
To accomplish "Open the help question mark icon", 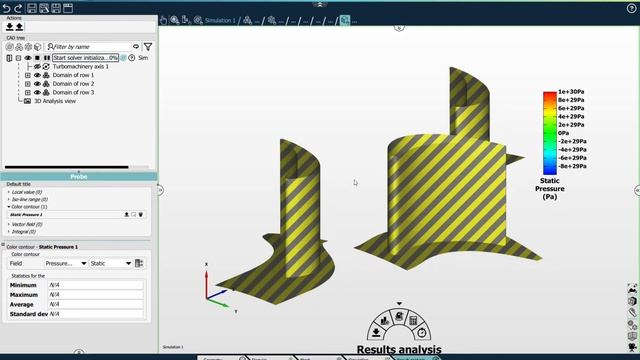I will point(631,9).
